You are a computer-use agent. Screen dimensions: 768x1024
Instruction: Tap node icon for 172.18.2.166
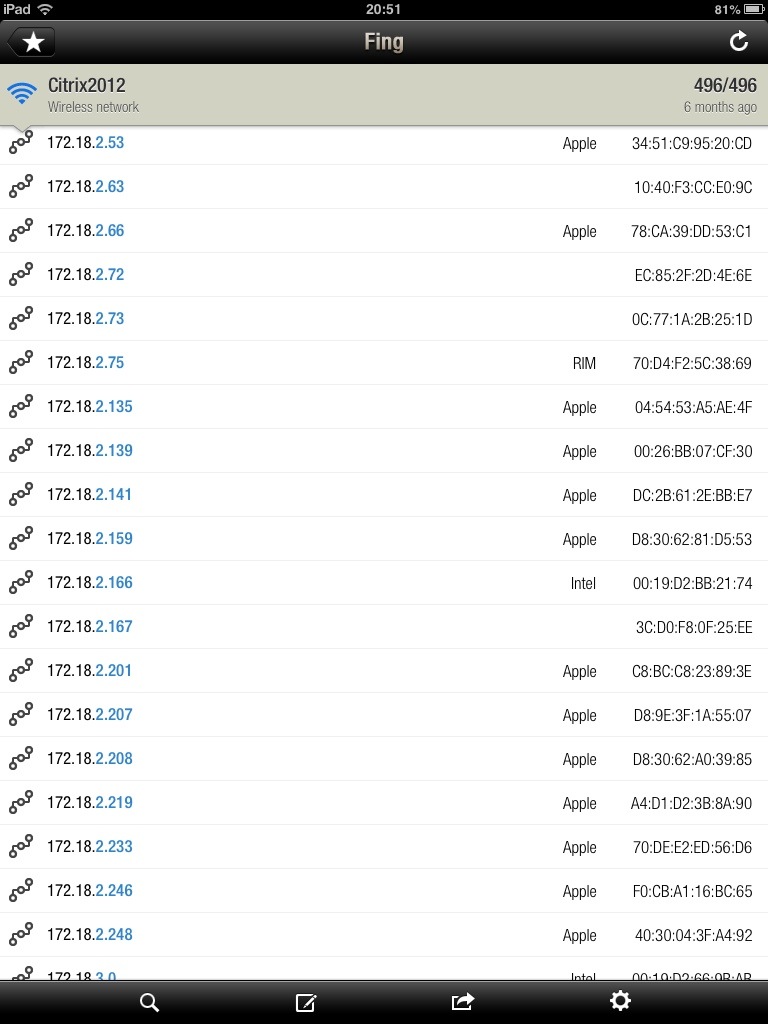(21, 583)
